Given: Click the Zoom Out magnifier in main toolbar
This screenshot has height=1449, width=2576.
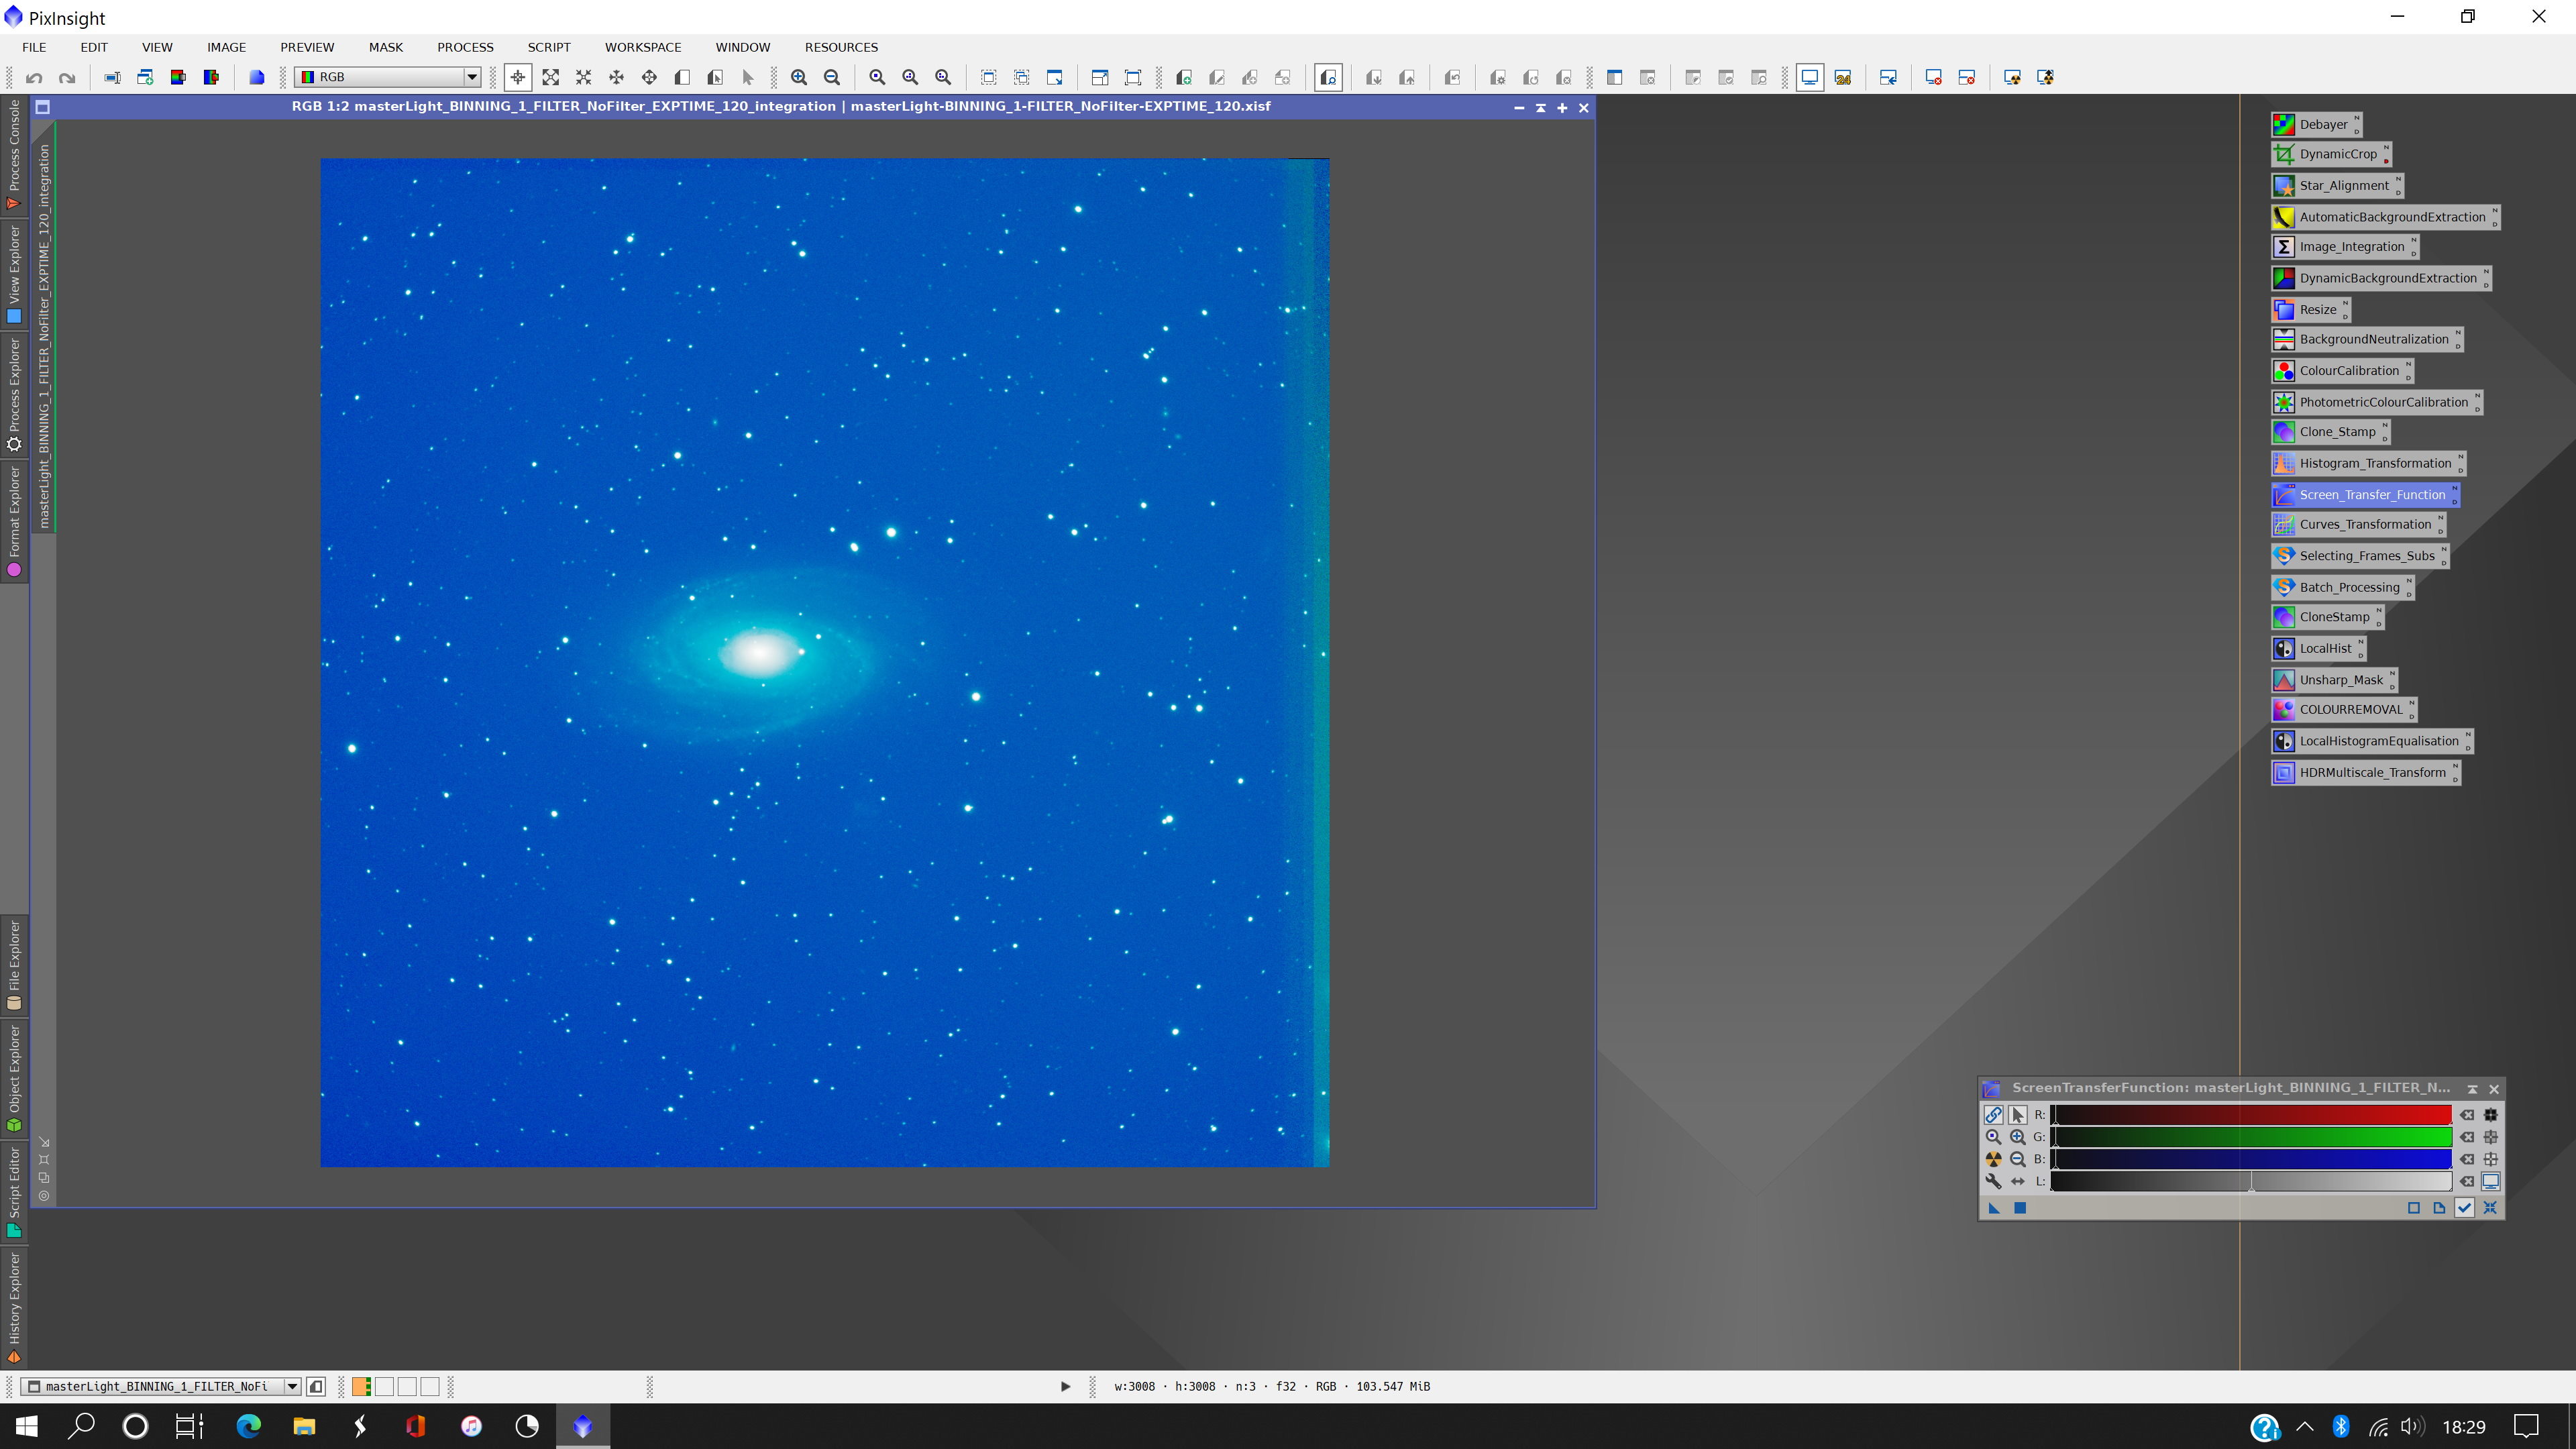Looking at the screenshot, I should tap(832, 77).
